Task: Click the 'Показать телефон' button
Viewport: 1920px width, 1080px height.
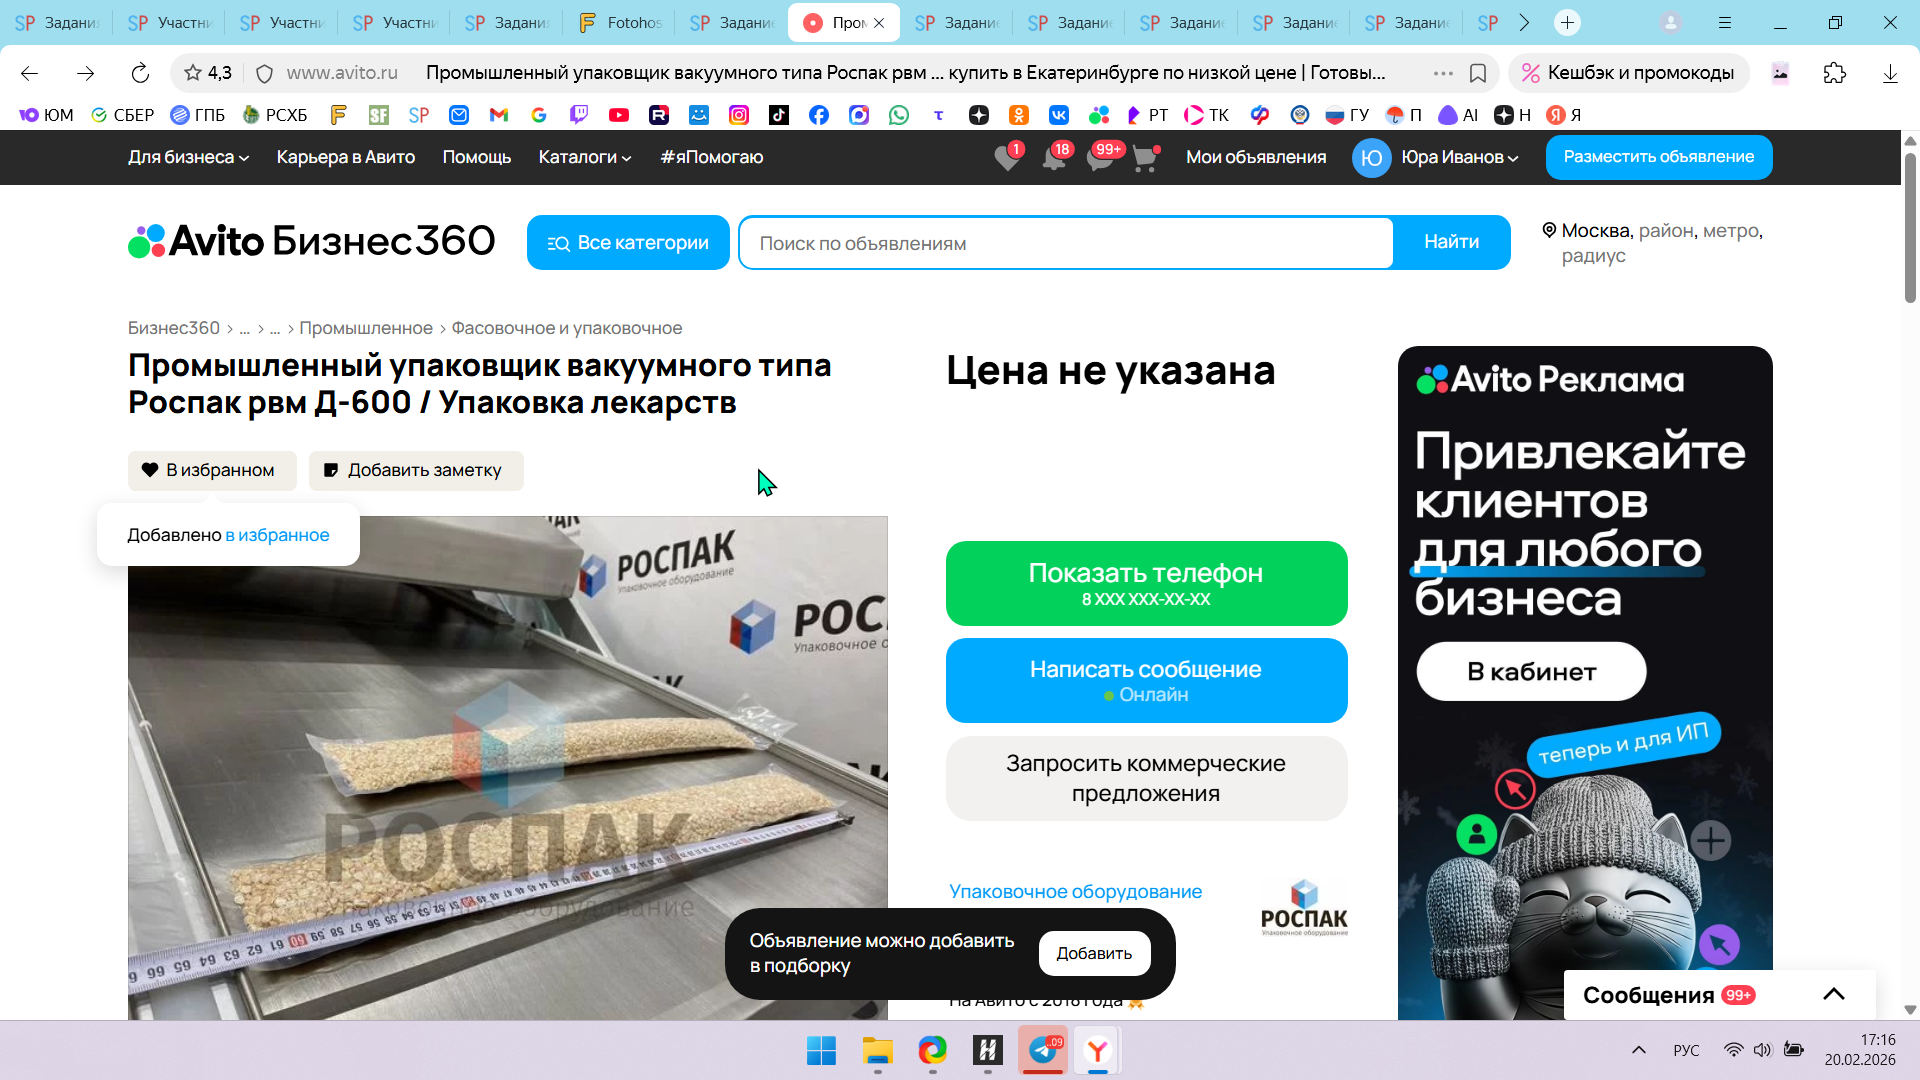Action: pos(1146,583)
